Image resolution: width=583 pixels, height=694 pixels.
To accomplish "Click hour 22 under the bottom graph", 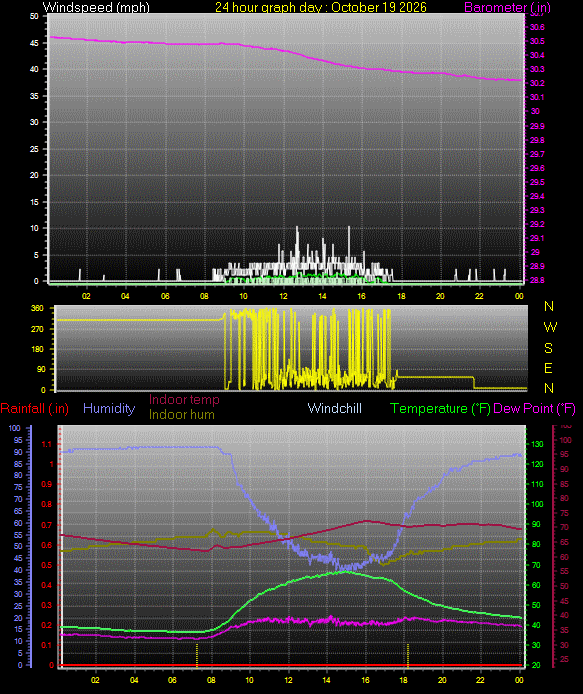I will [480, 680].
